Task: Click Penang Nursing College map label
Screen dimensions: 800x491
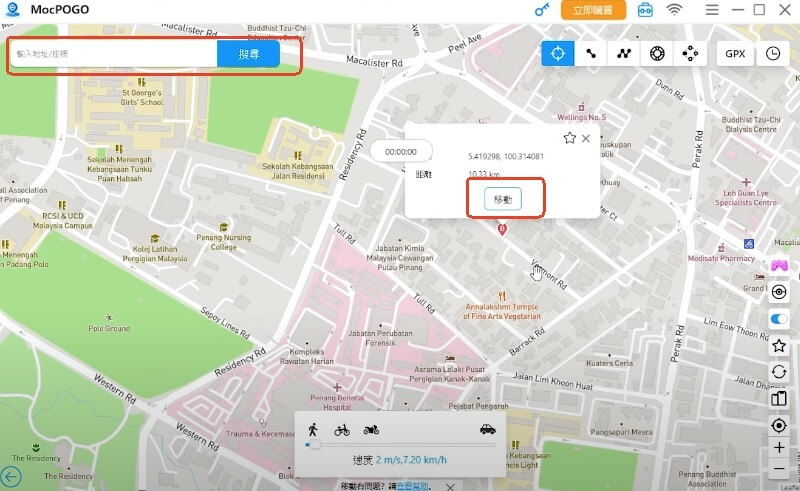Action: tap(223, 242)
